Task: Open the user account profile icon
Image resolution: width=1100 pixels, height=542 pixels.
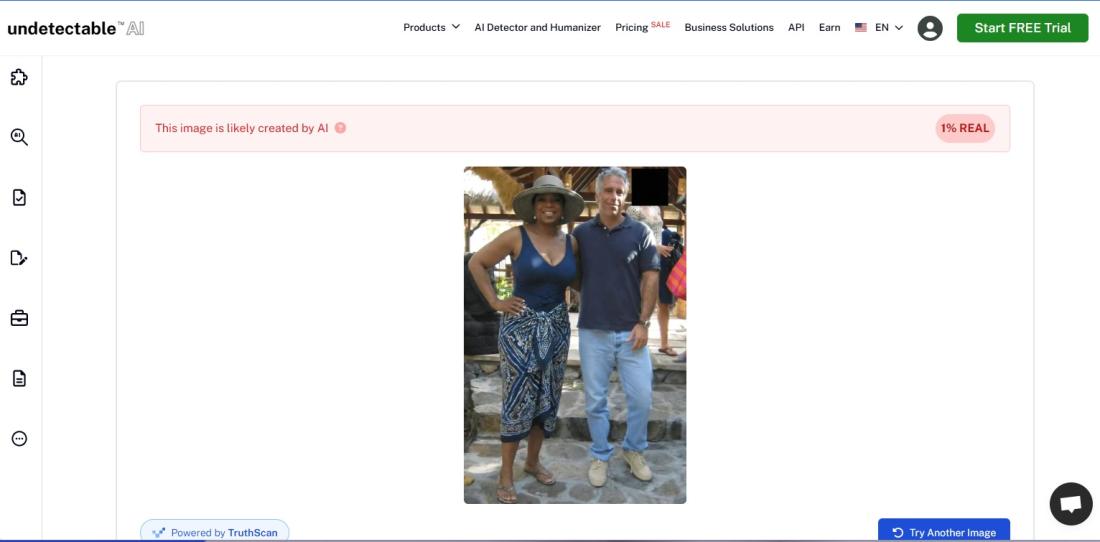Action: point(930,28)
